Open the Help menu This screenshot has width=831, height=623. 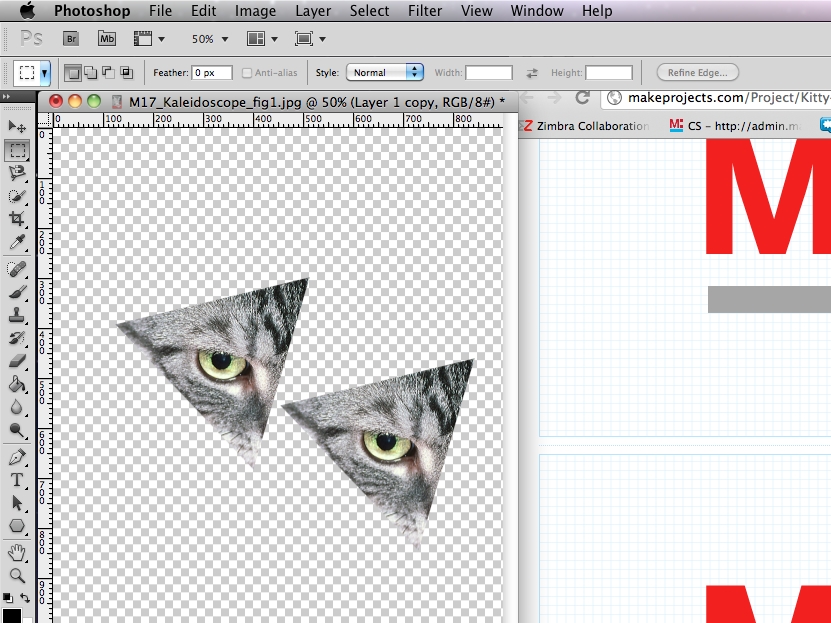(x=597, y=11)
